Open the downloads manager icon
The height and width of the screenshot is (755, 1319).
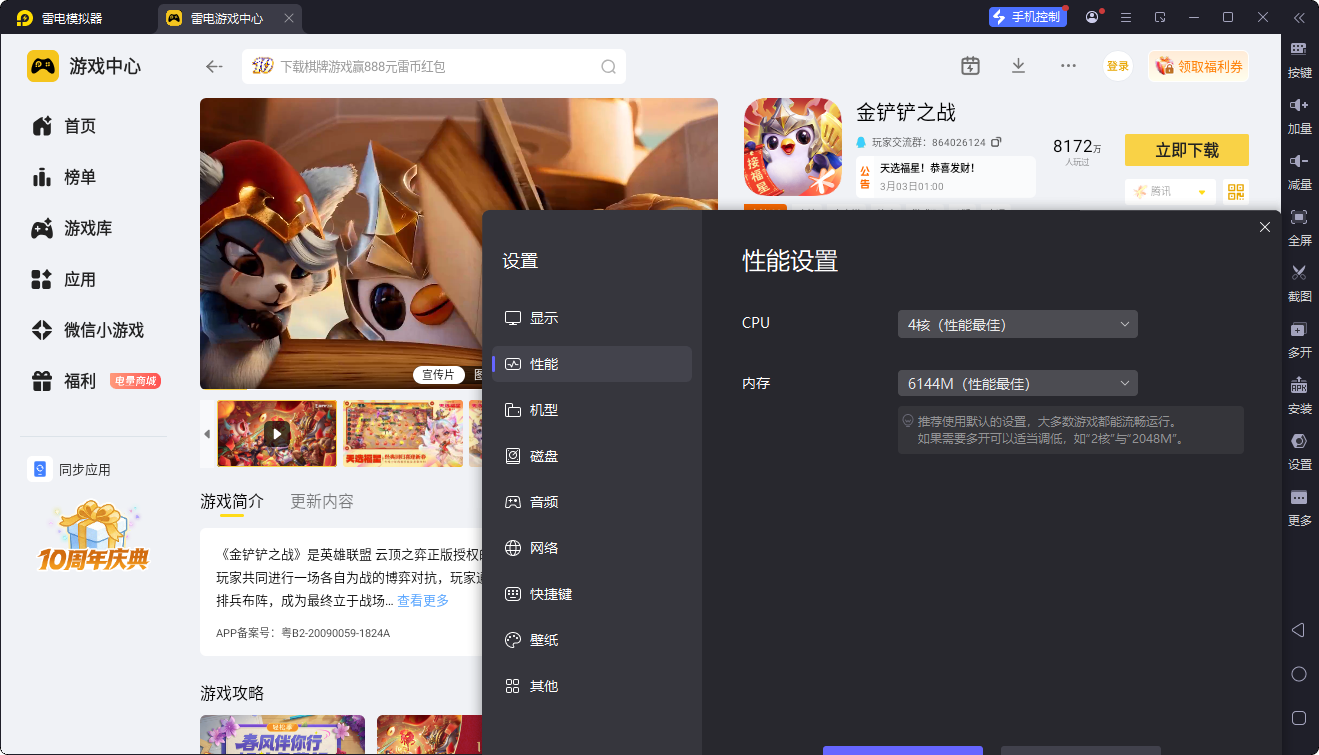(x=1018, y=66)
